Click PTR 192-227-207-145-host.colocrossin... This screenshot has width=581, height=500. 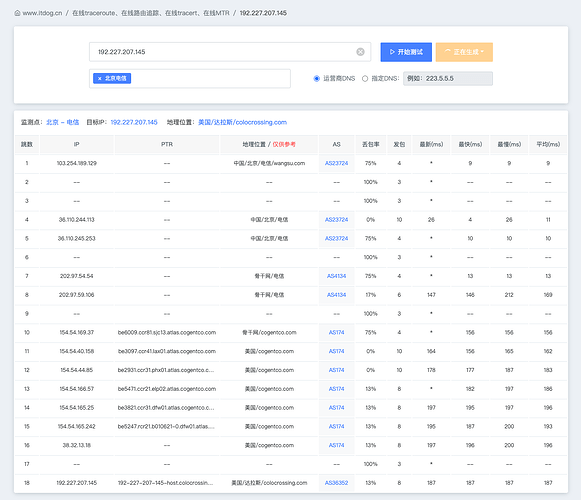pyautogui.click(x=165, y=483)
